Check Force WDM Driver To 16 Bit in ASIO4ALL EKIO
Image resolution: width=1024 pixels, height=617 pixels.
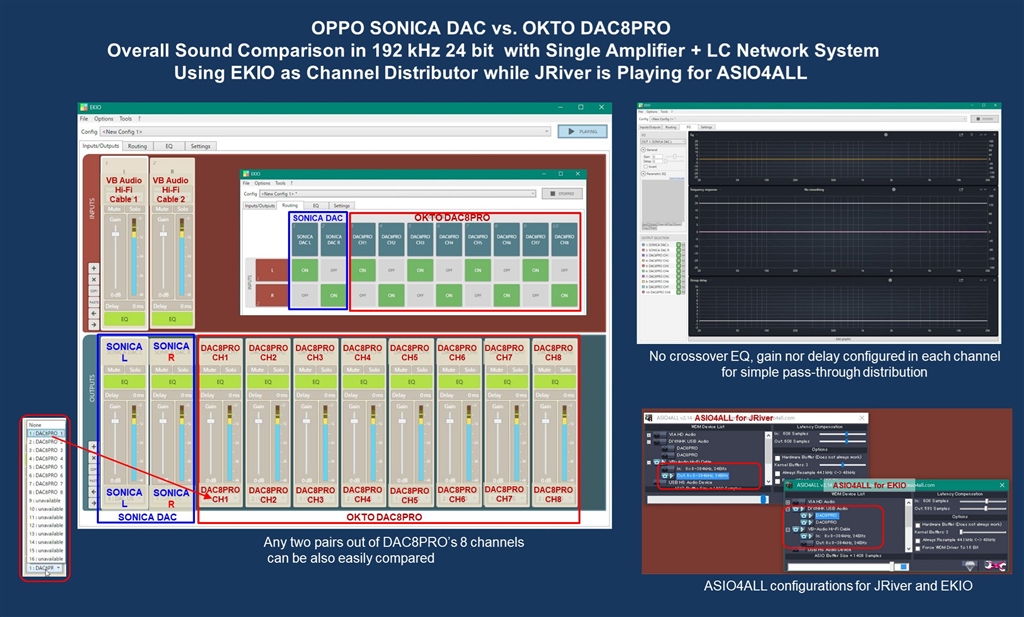tap(918, 548)
